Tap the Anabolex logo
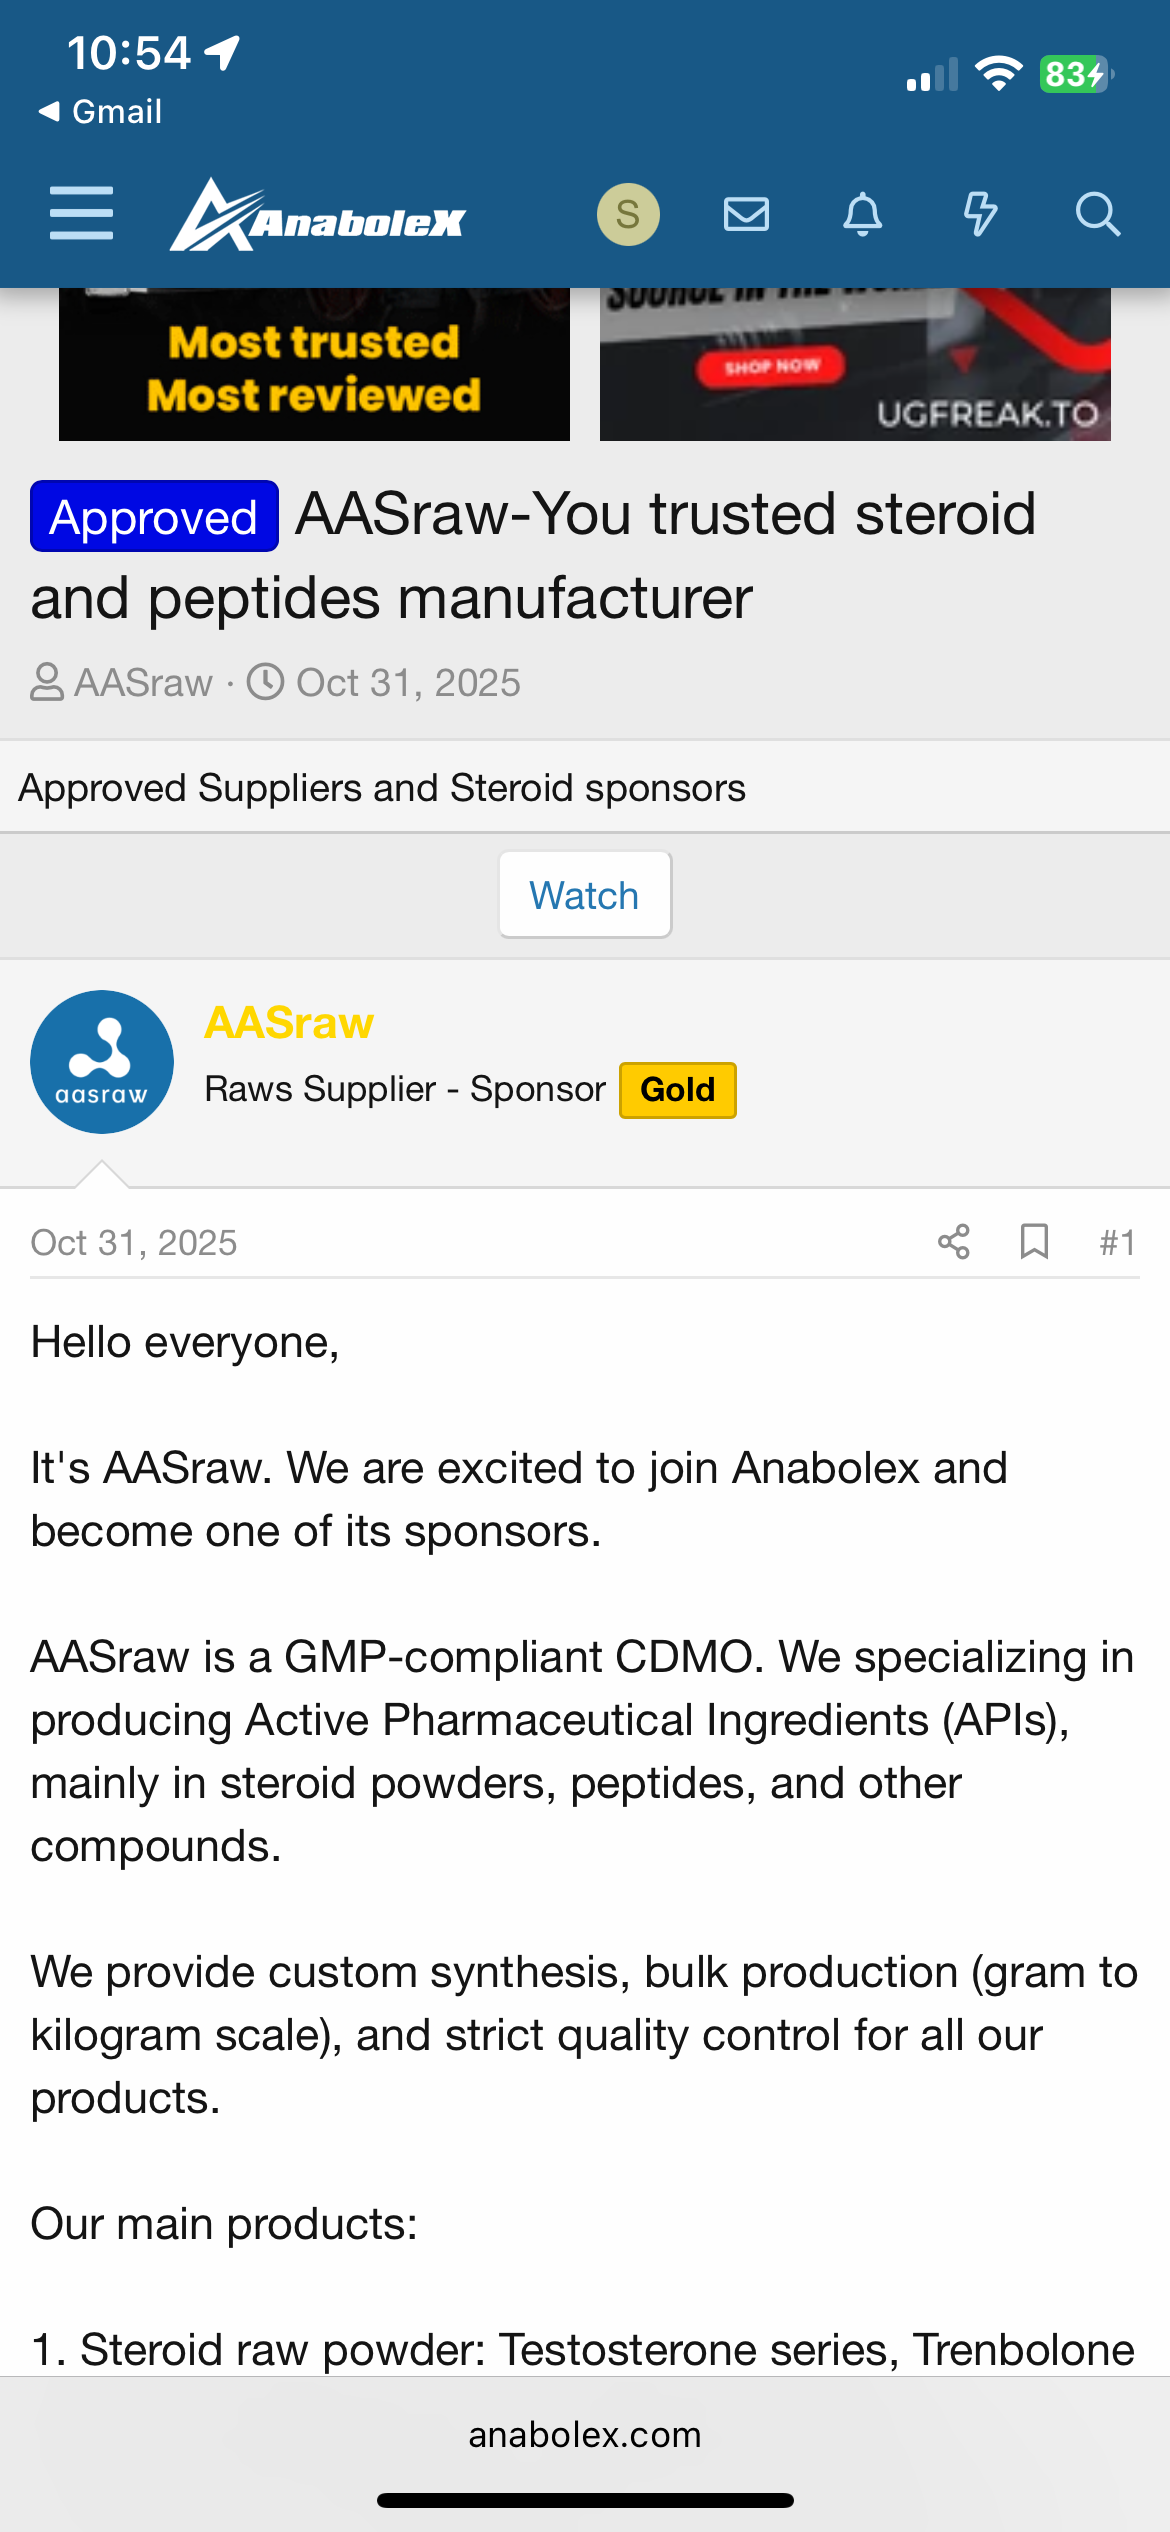1170x2532 pixels. point(317,215)
